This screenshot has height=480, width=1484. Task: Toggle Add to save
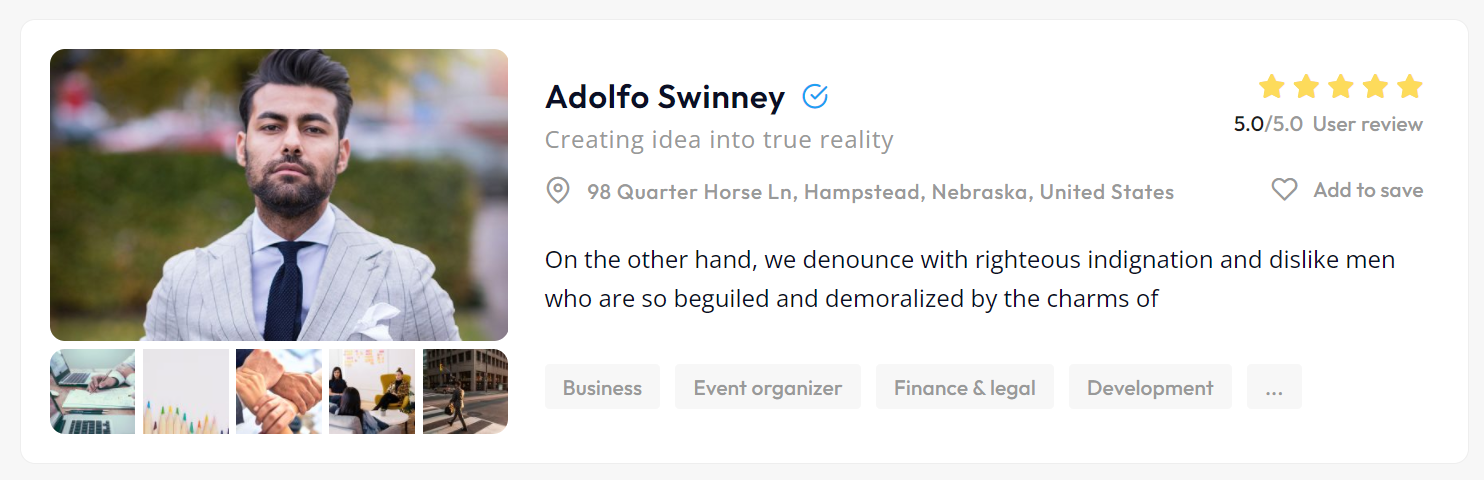pos(1367,190)
